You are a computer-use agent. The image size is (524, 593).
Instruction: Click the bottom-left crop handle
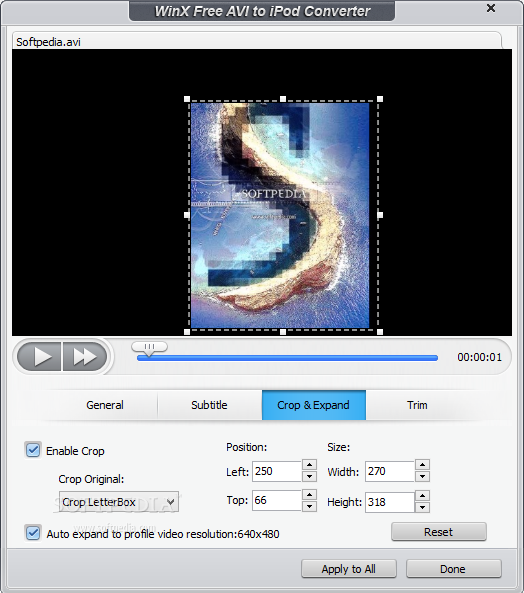pyautogui.click(x=187, y=332)
